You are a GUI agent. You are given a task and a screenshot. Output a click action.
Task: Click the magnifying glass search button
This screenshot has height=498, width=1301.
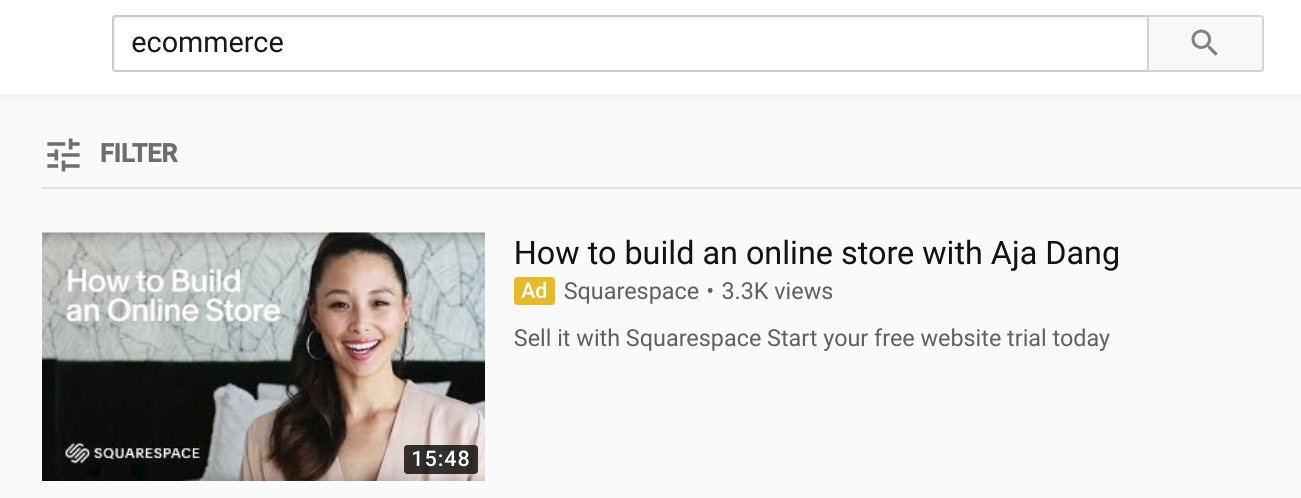pos(1205,43)
